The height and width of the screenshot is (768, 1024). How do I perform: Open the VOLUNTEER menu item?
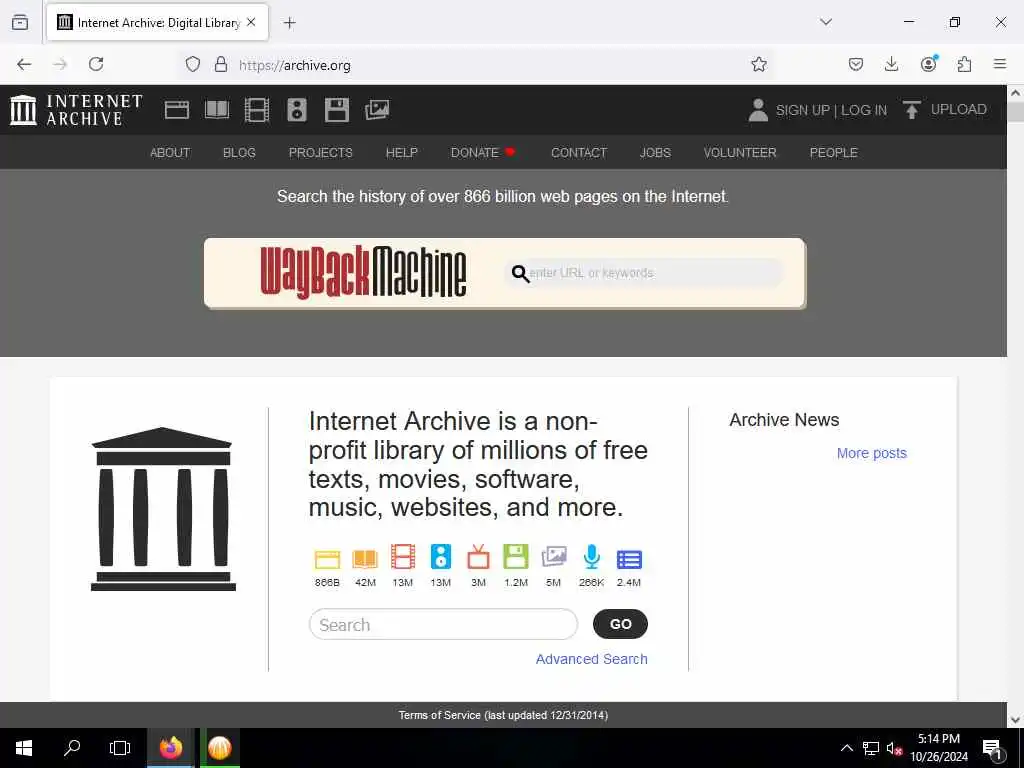[740, 152]
